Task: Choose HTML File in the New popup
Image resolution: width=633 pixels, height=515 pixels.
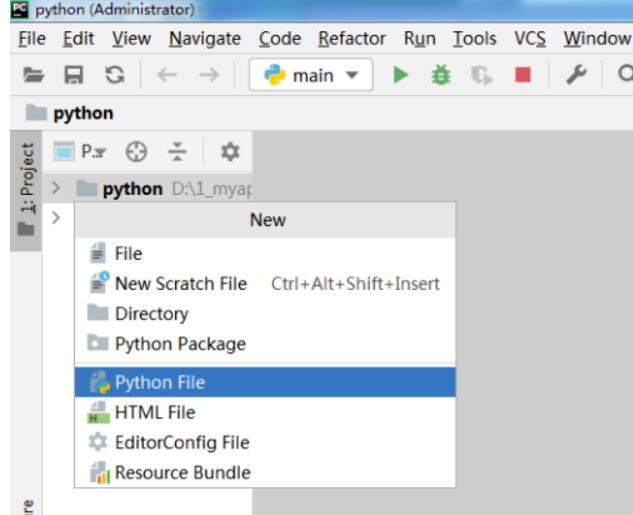Action: click(265, 412)
